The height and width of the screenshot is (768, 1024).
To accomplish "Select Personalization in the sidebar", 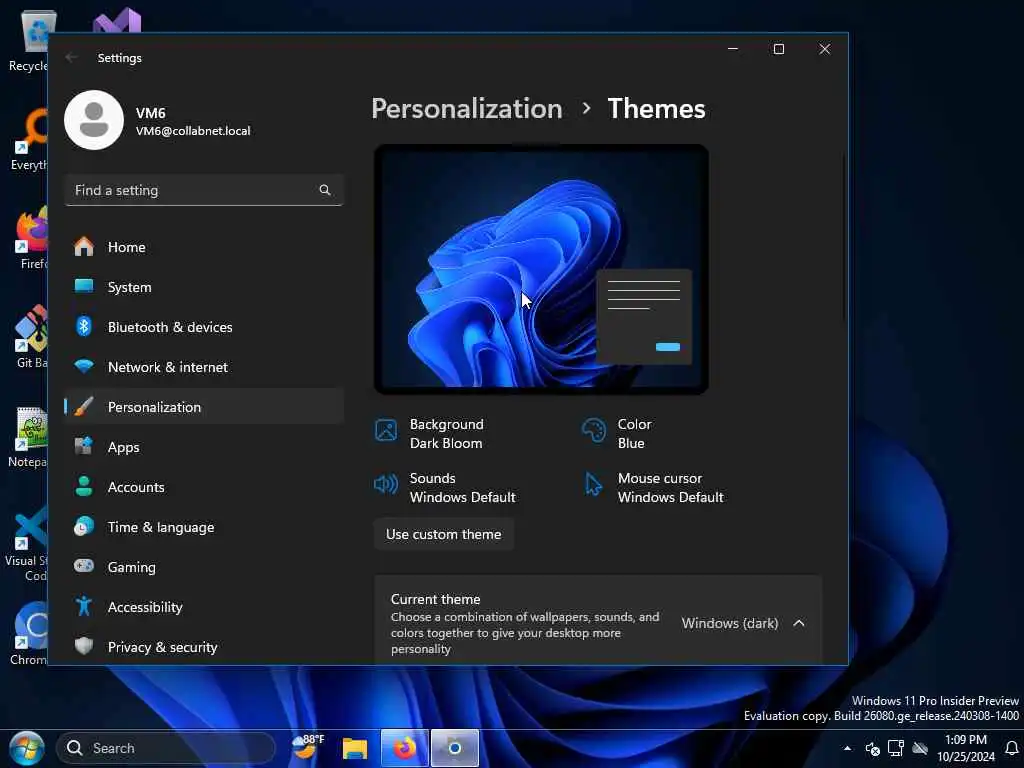I will [x=204, y=406].
